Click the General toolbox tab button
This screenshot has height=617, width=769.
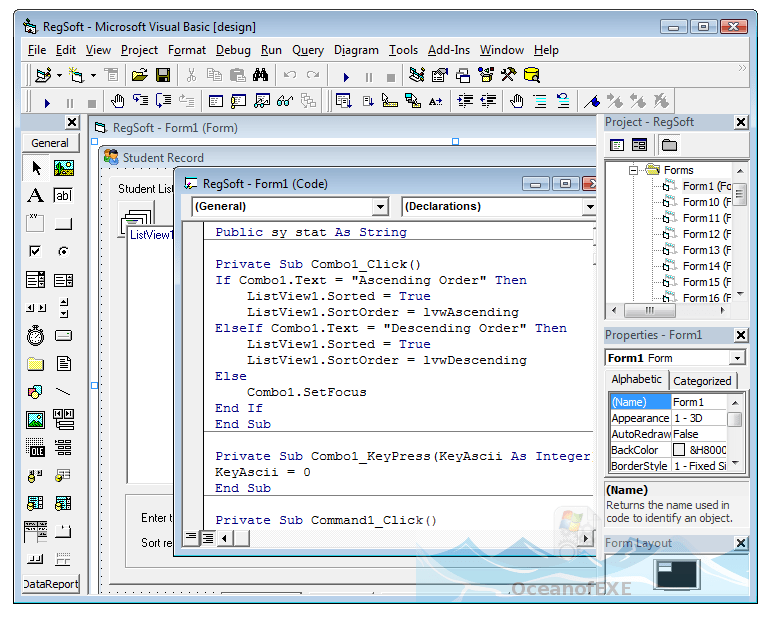(x=50, y=143)
